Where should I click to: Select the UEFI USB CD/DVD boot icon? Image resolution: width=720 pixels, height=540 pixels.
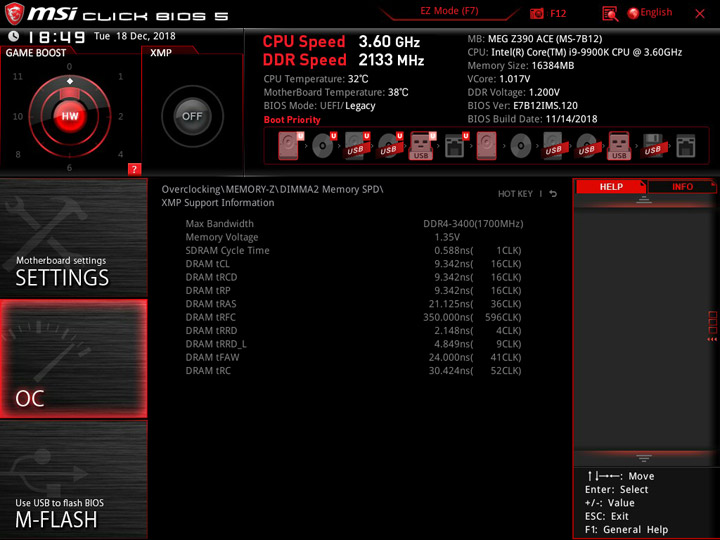390,146
